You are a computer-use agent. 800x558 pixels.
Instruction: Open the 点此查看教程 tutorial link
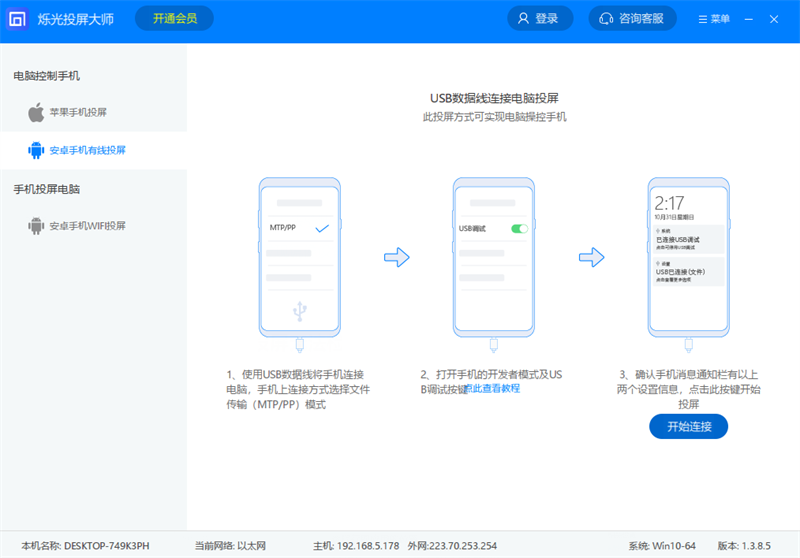pyautogui.click(x=493, y=389)
